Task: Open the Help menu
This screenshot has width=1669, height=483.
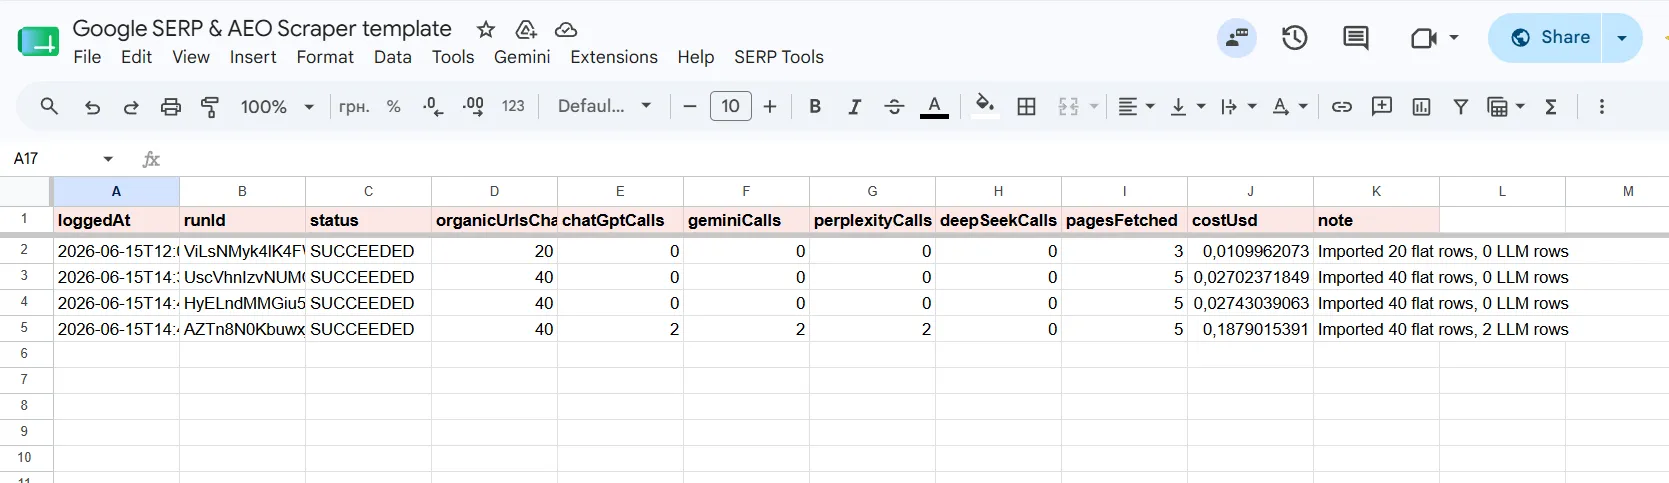Action: tap(696, 57)
